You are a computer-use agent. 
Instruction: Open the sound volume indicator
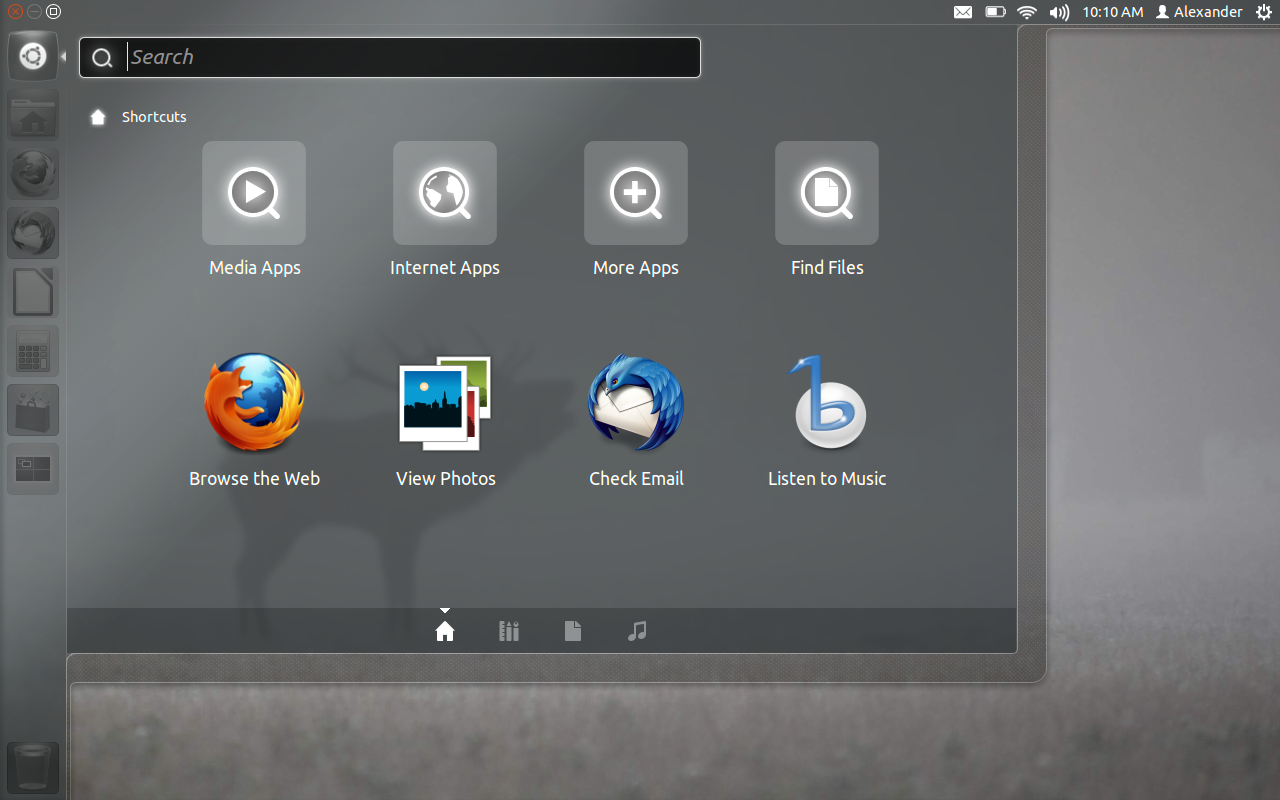tap(1059, 12)
